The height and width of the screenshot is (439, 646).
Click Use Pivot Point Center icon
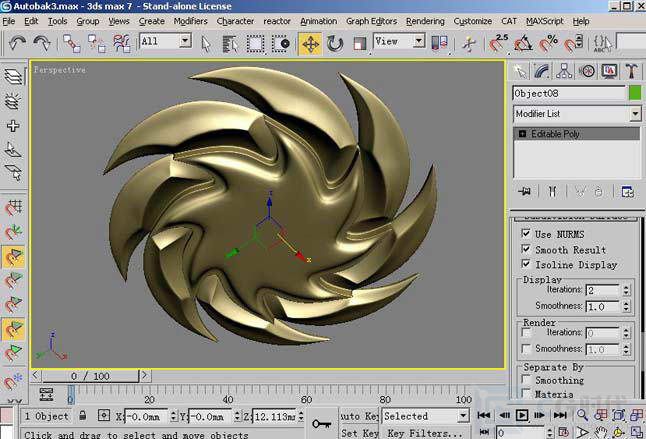(x=439, y=43)
